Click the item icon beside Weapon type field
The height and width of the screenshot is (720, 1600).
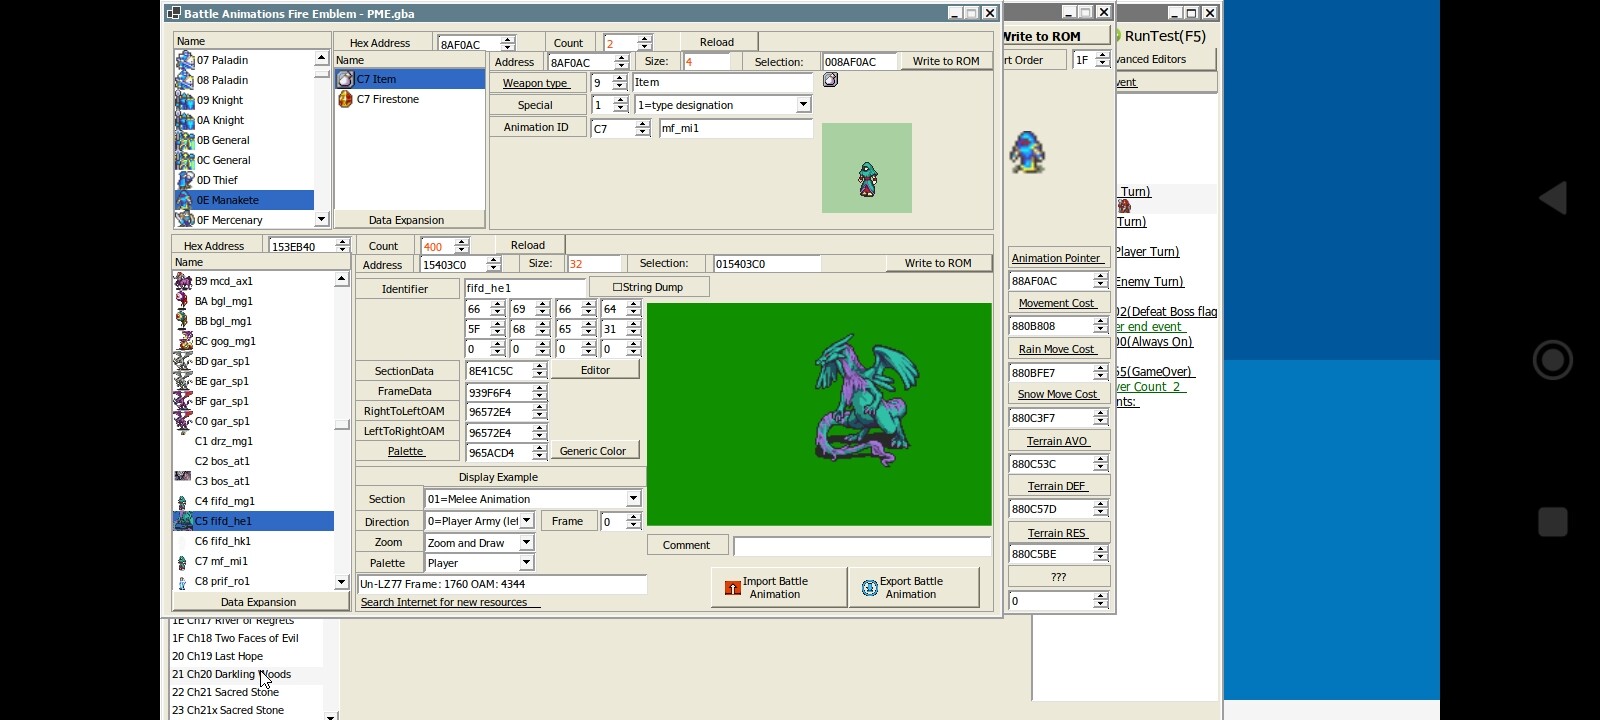coord(830,80)
